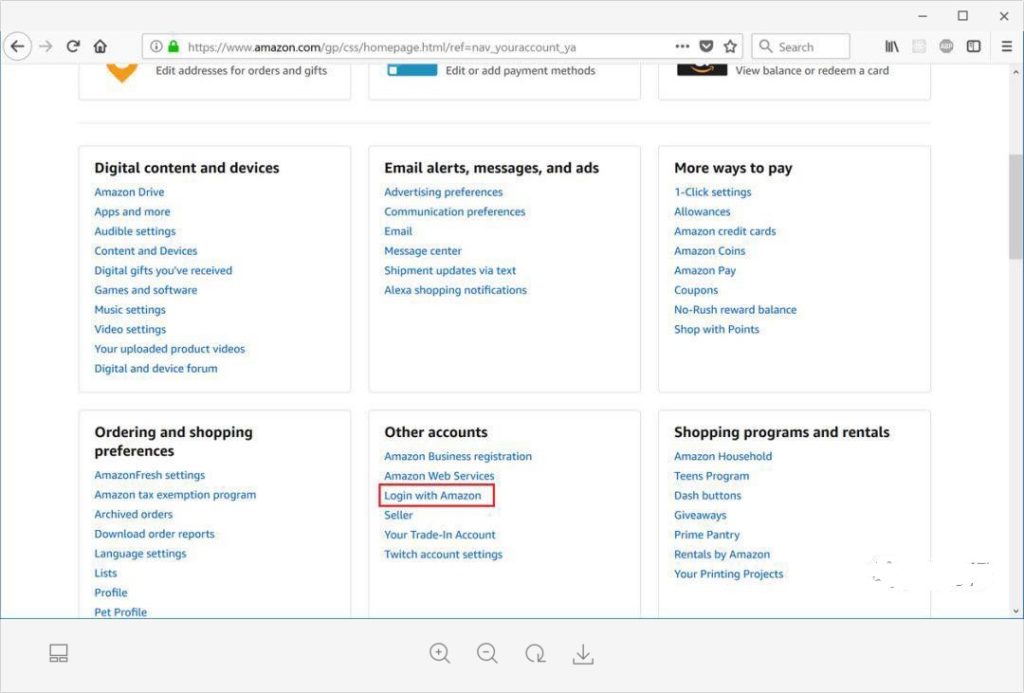Open Audible settings
The width and height of the screenshot is (1024, 693).
pos(135,231)
